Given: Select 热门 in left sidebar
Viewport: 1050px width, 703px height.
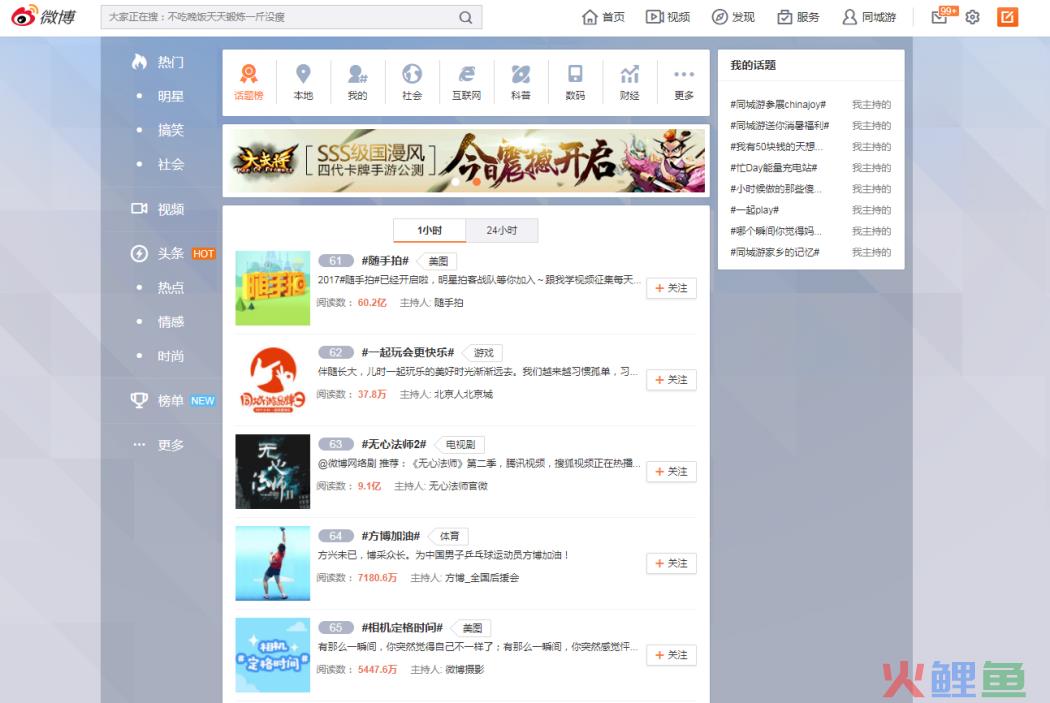Looking at the screenshot, I should pos(158,62).
